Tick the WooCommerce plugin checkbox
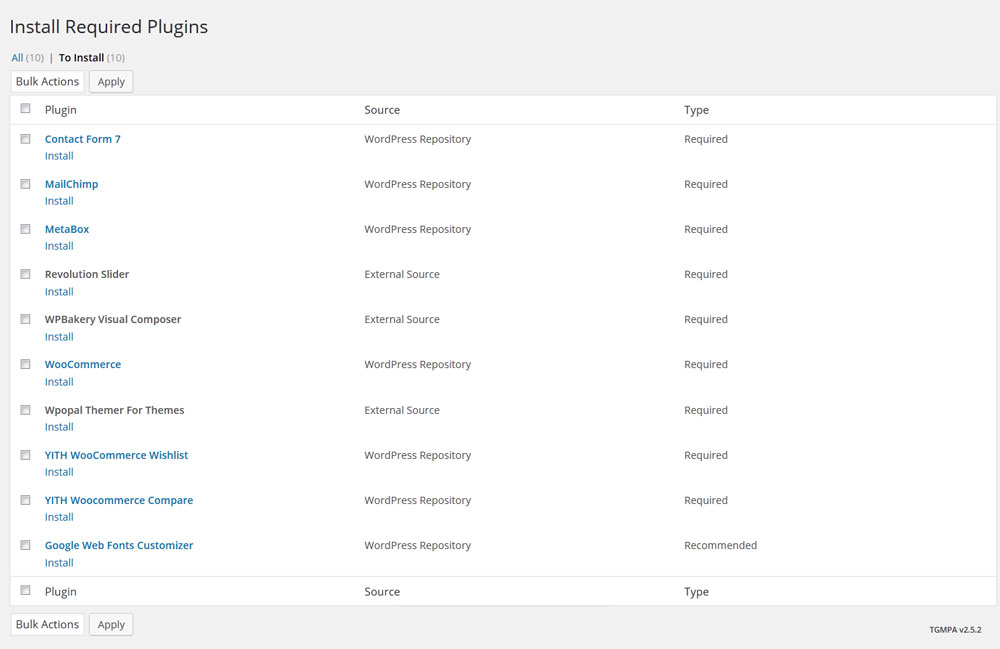1000x649 pixels. [x=25, y=364]
